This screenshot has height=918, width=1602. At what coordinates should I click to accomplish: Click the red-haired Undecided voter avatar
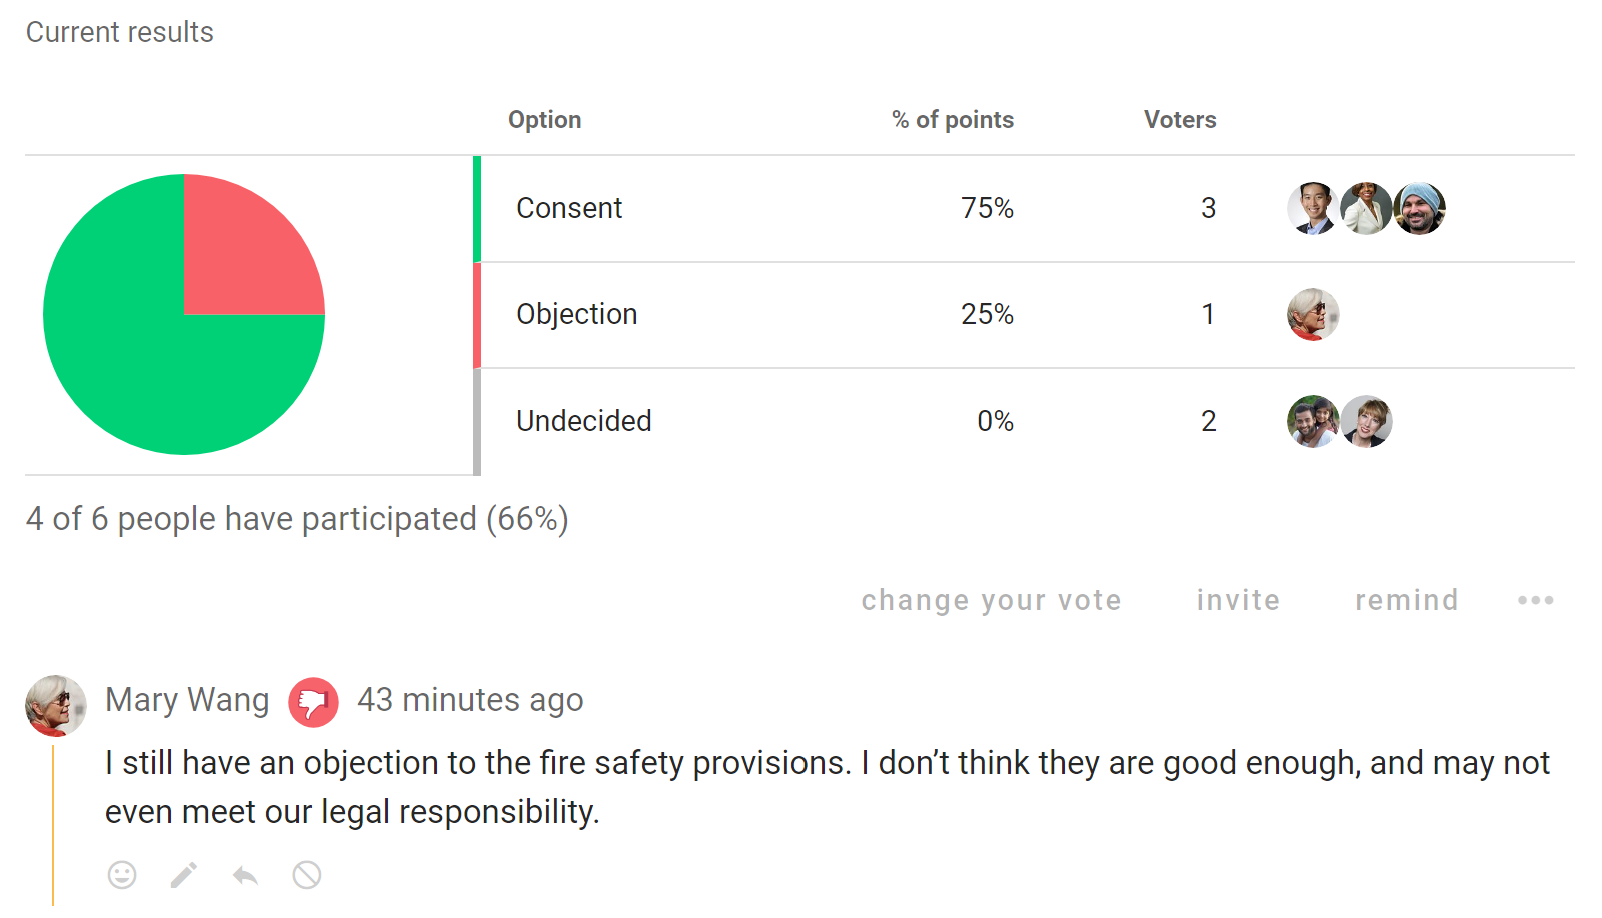point(1367,421)
